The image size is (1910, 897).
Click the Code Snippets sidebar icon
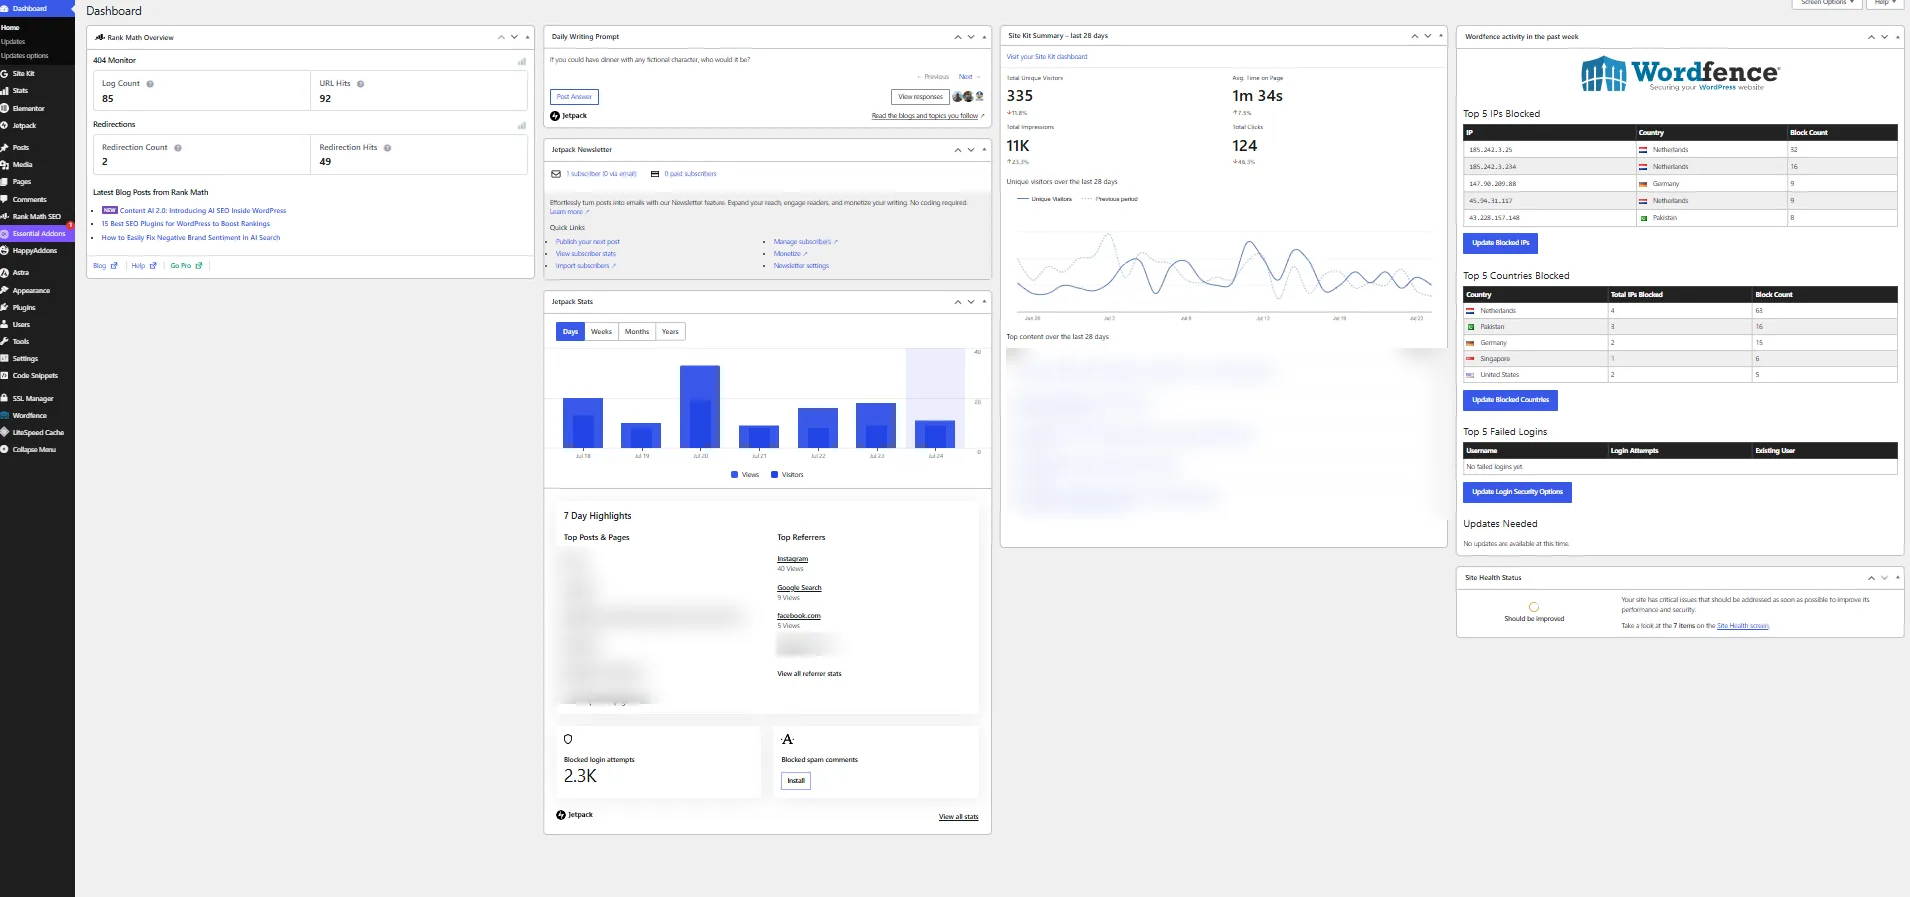click(x=5, y=375)
